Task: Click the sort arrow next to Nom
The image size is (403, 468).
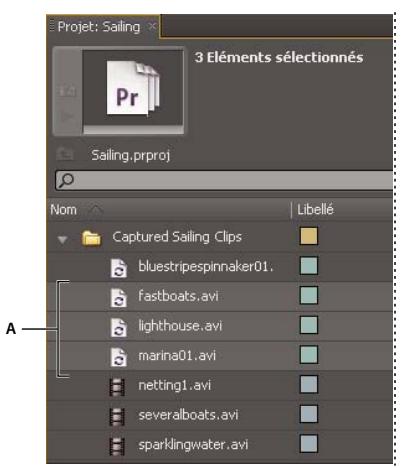Action: point(96,210)
